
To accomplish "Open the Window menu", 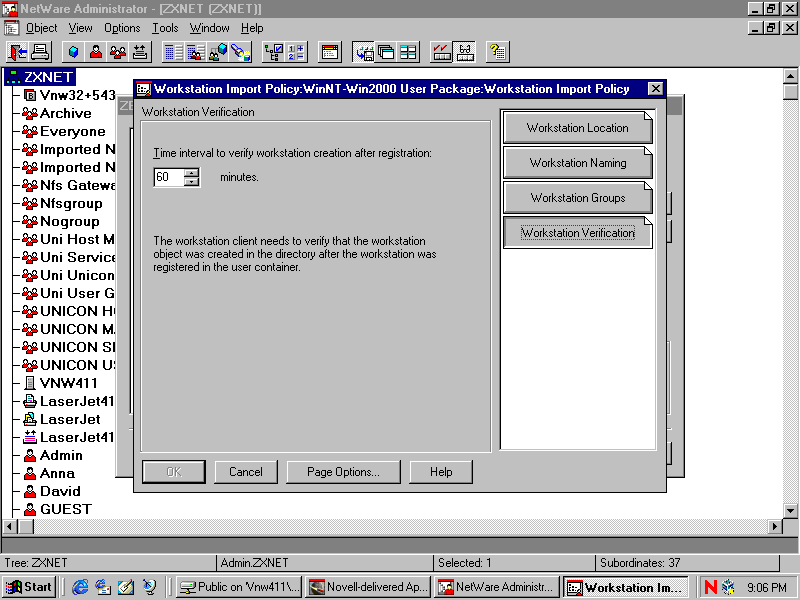I will (209, 28).
